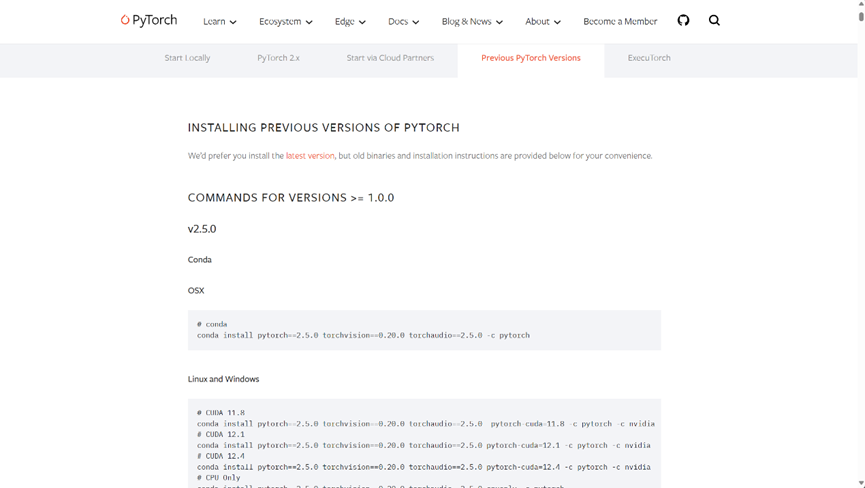Open the GitHub icon link
This screenshot has height=488, width=865.
coord(683,20)
